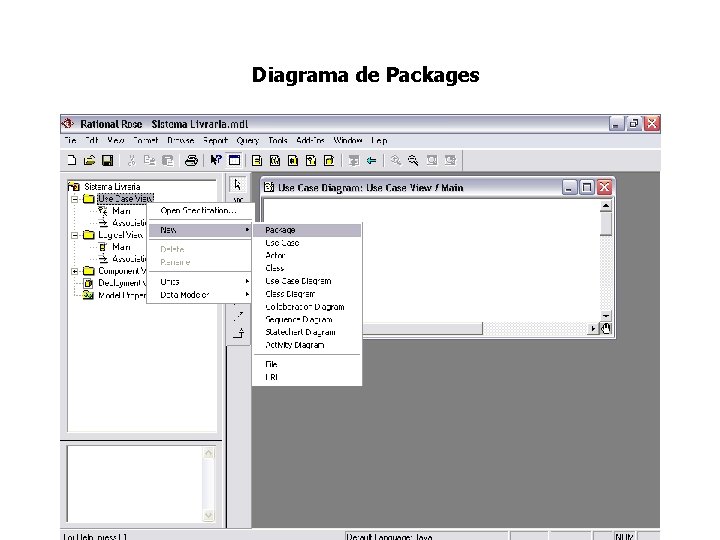Click the diagram window's scroll-up arrow
The height and width of the screenshot is (540, 720).
point(606,206)
